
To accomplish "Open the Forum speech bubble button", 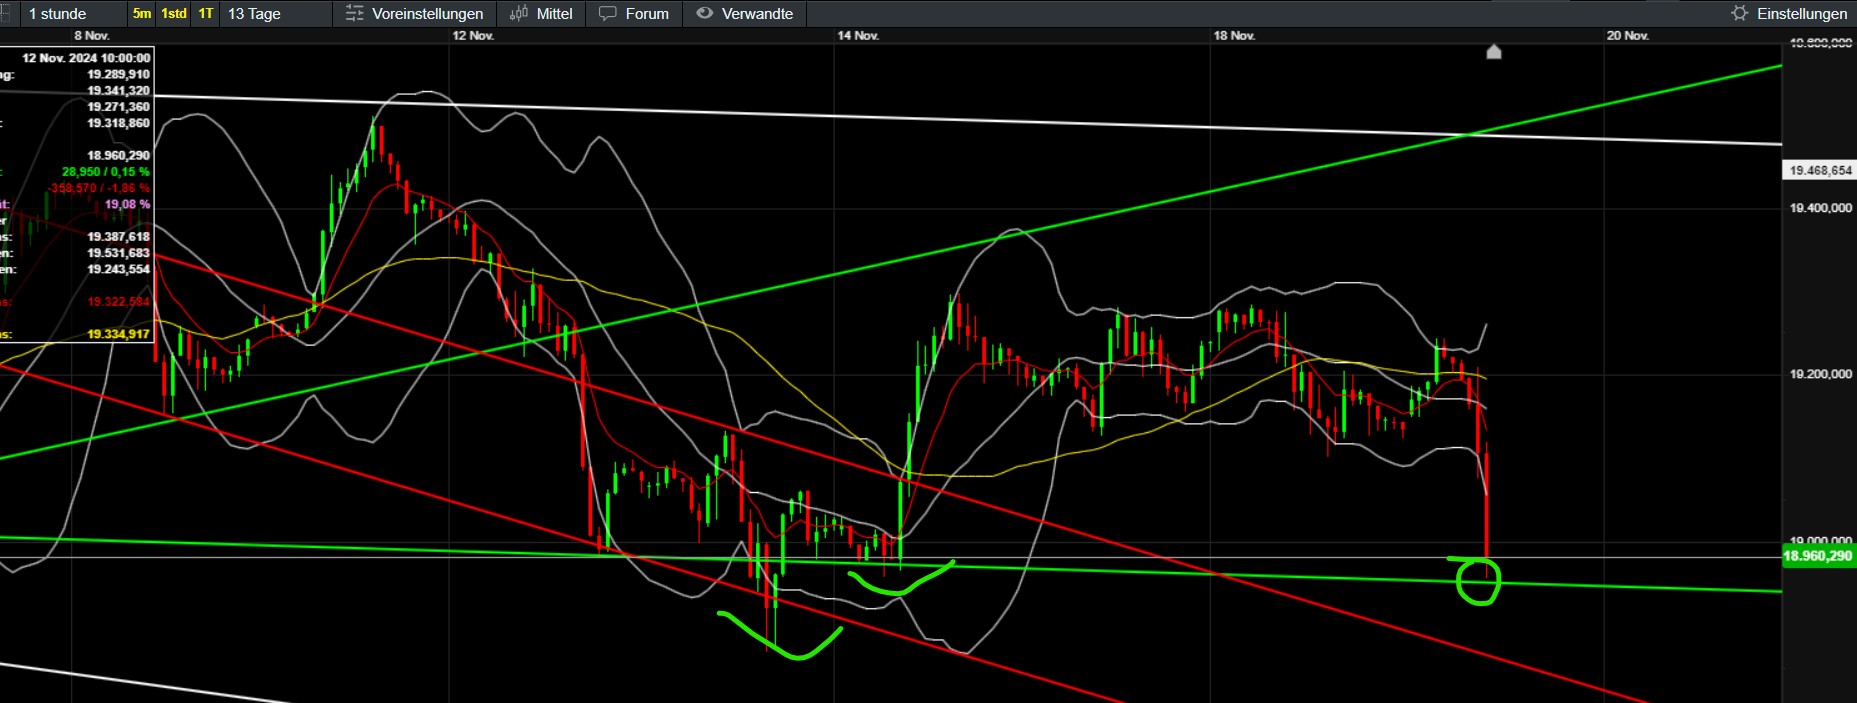I will (634, 14).
